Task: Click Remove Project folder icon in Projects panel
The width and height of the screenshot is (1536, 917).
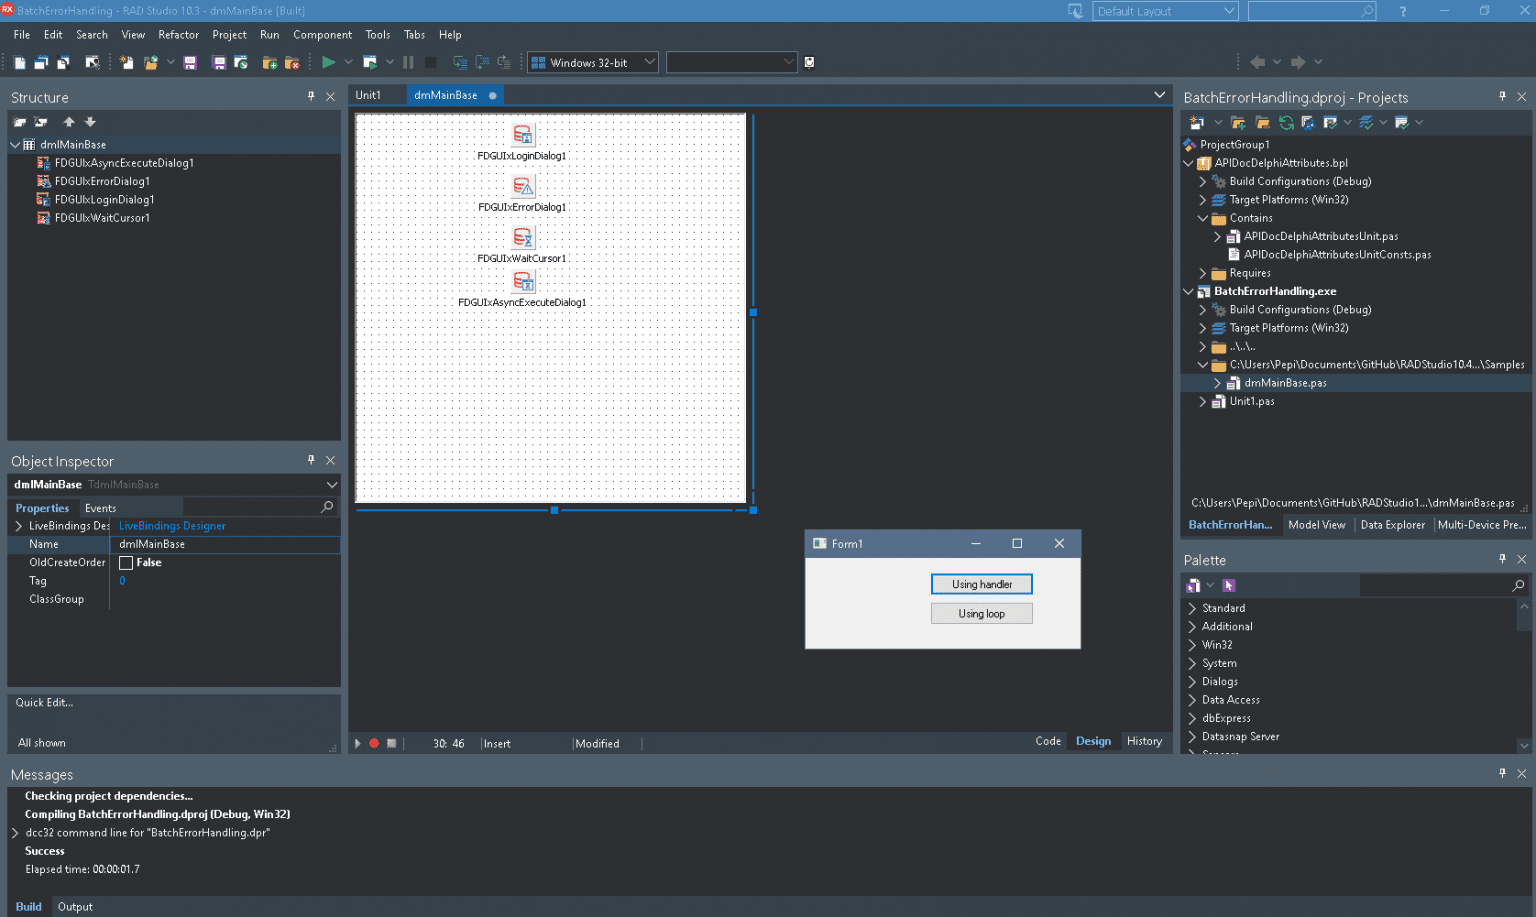Action: [1262, 122]
